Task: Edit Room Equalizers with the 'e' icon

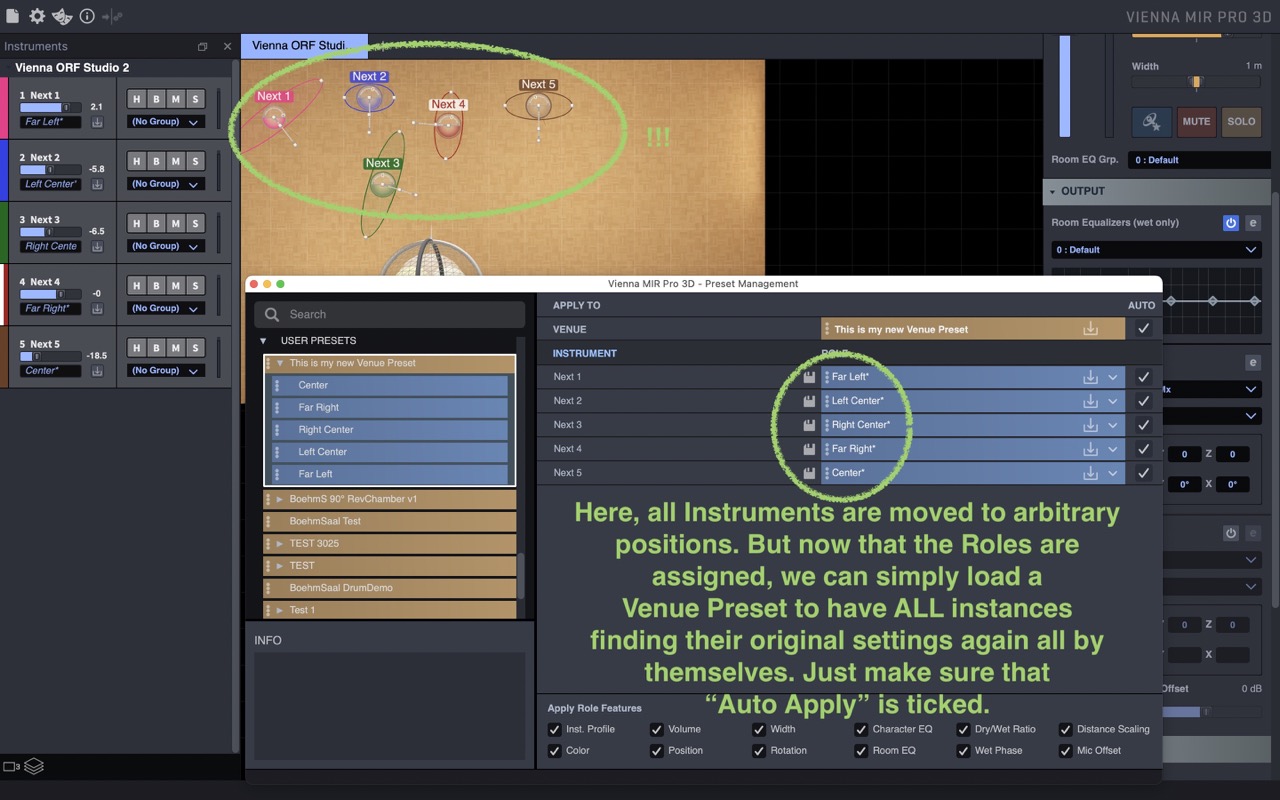Action: 1252,223
